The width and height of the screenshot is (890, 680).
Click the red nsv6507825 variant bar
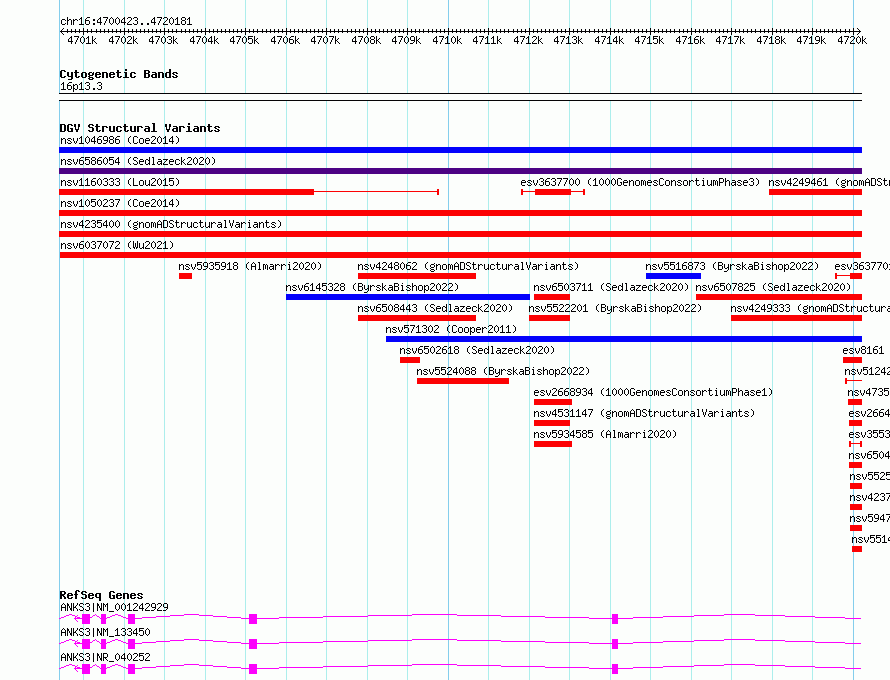pyautogui.click(x=779, y=297)
